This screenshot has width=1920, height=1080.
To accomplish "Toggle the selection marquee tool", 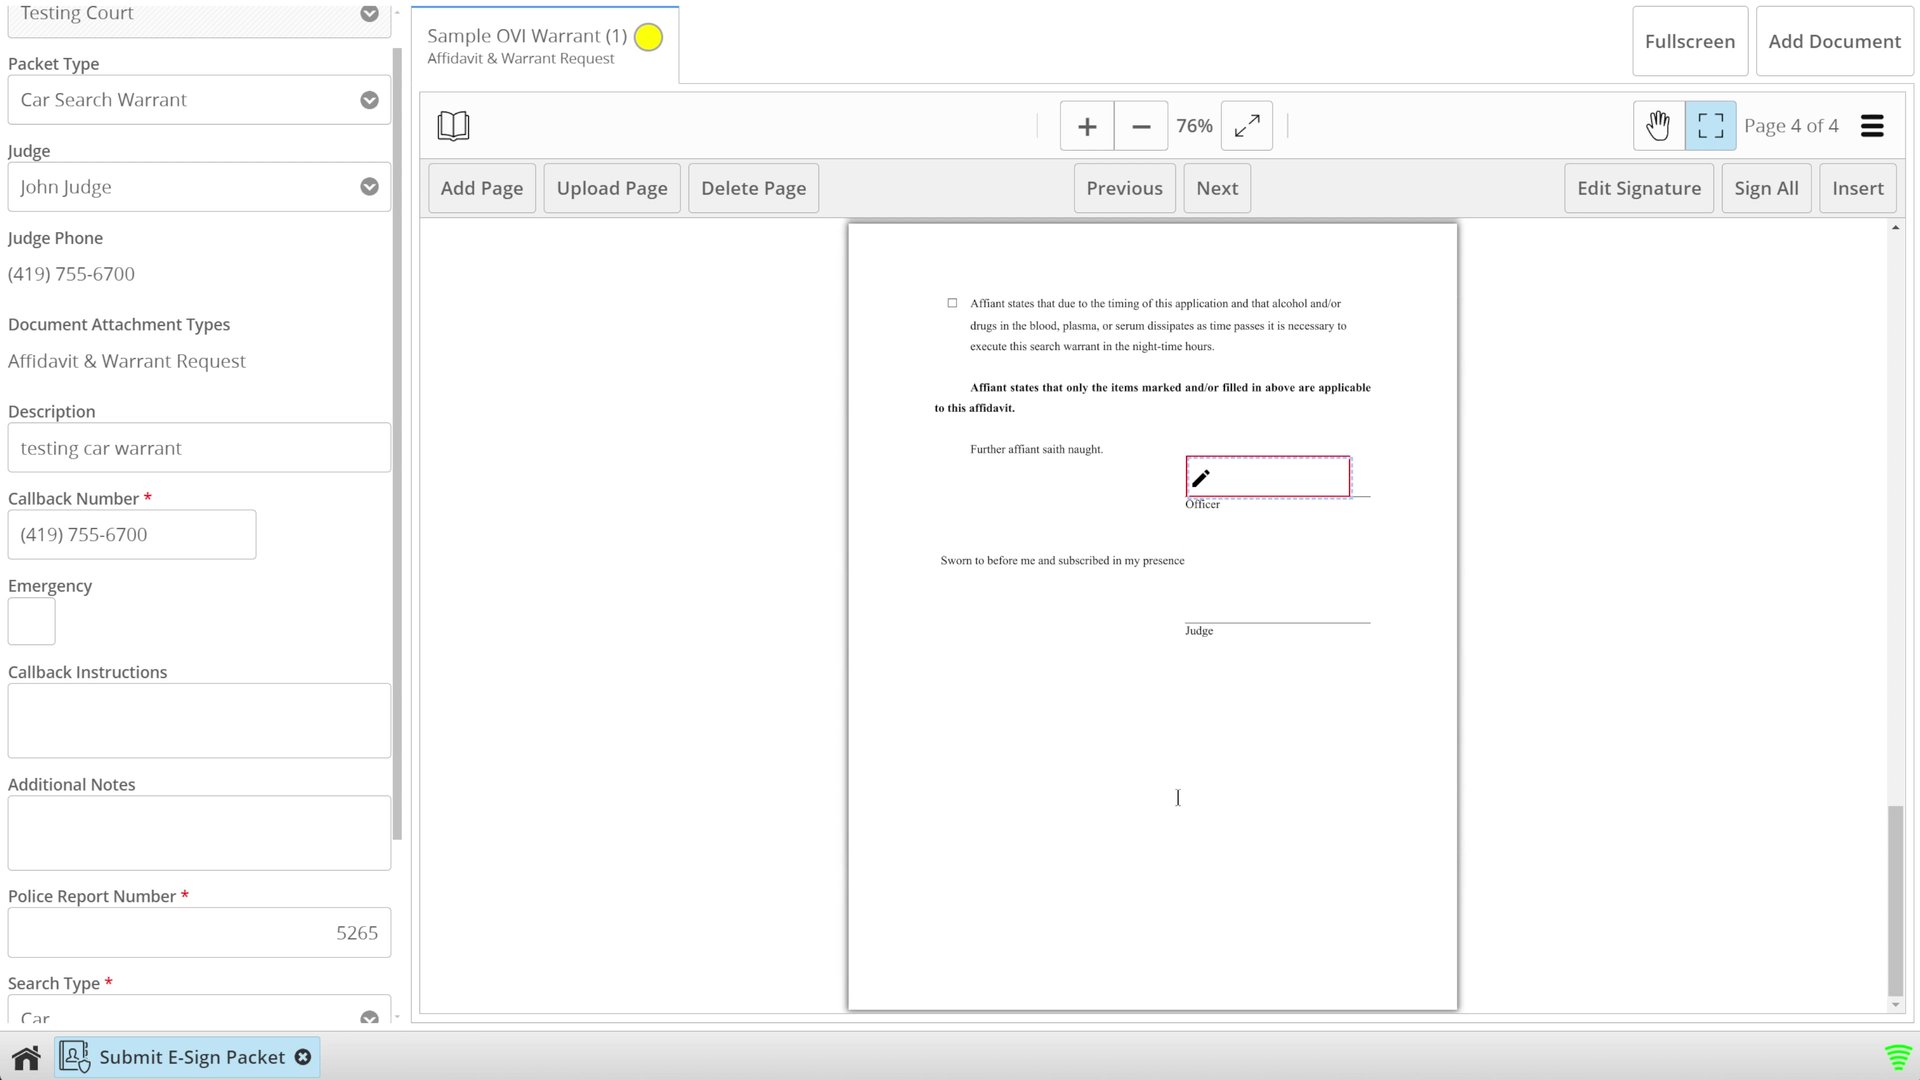I will 1710,126.
